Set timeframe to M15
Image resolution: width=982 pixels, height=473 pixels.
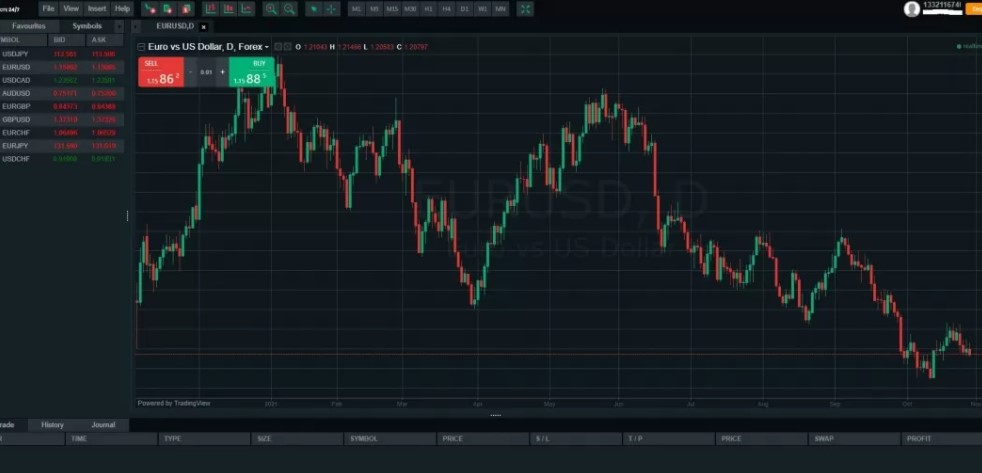(392, 9)
